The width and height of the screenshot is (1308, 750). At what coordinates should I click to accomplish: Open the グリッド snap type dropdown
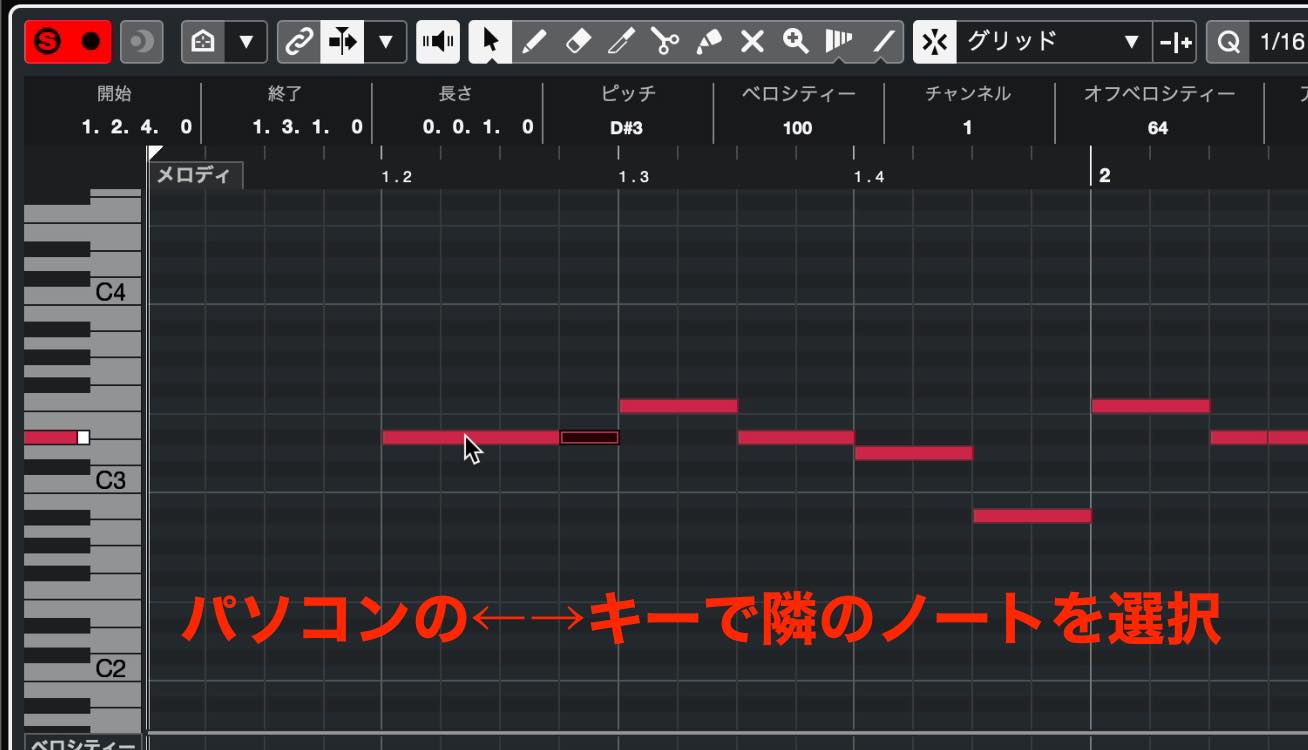point(1053,42)
